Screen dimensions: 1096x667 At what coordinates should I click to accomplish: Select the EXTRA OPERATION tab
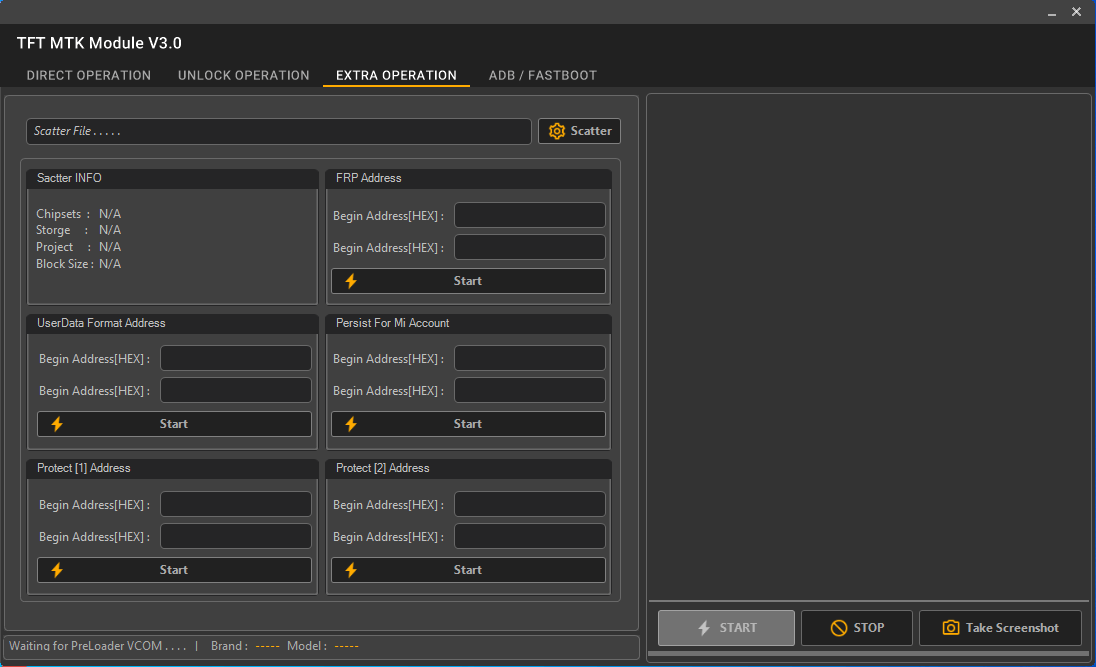coord(396,75)
